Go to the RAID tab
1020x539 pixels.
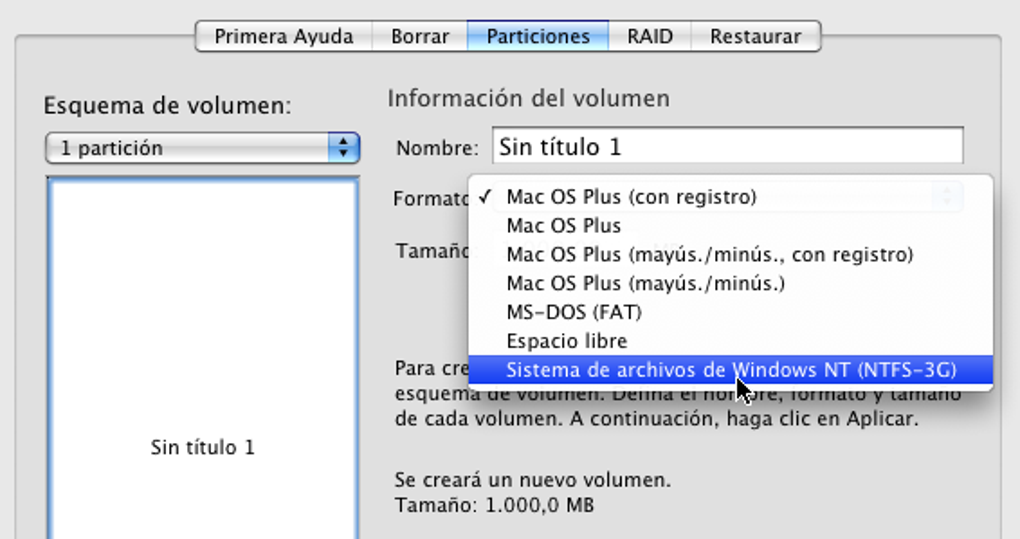[x=650, y=36]
